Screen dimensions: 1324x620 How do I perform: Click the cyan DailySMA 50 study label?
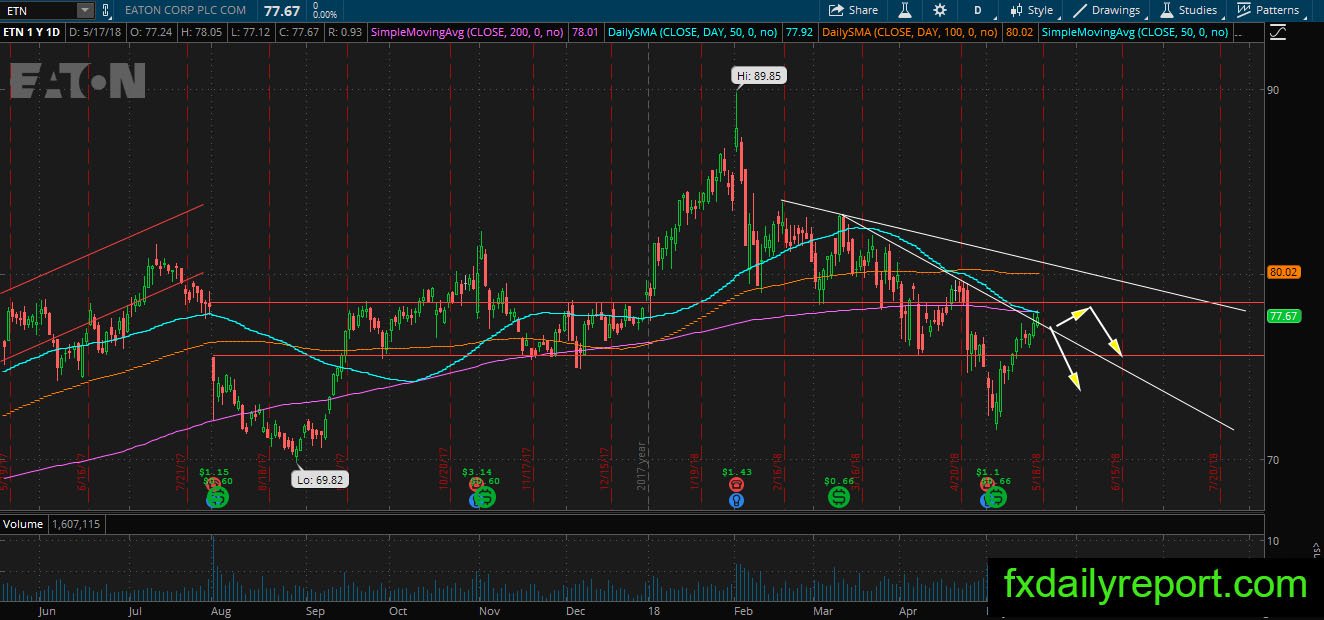coord(695,32)
